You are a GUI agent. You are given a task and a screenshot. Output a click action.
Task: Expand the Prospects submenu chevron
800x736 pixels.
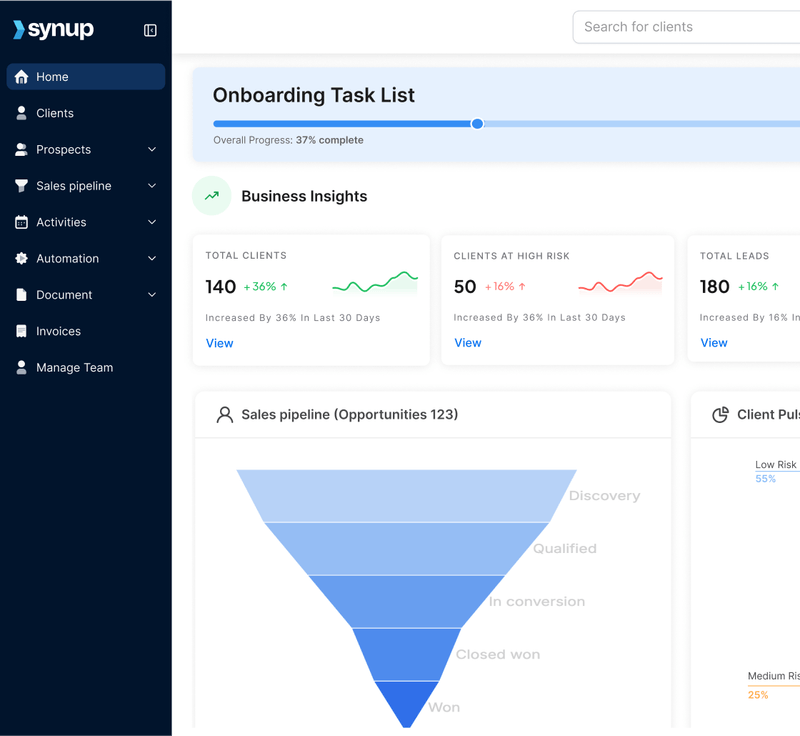(x=152, y=150)
